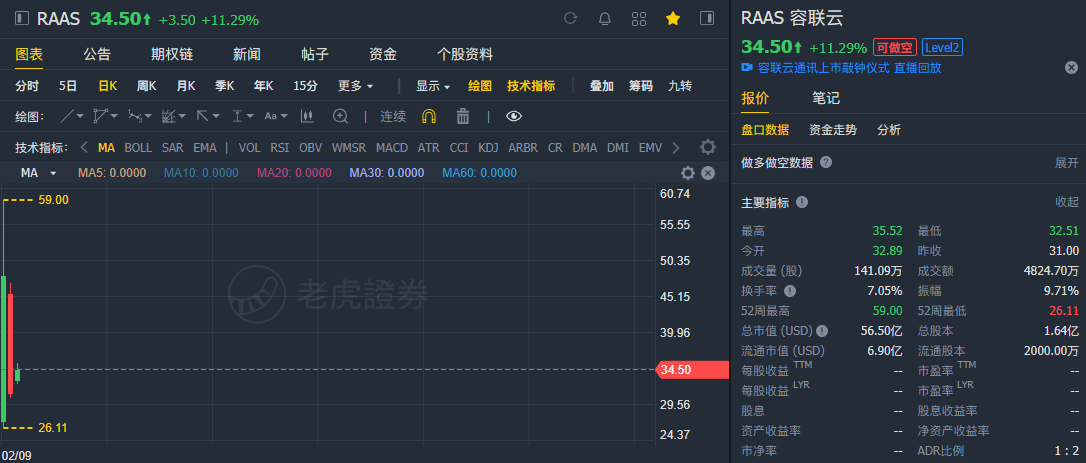The width and height of the screenshot is (1086, 463).
Task: Expand the line tool dropdown arrow
Action: (x=80, y=116)
